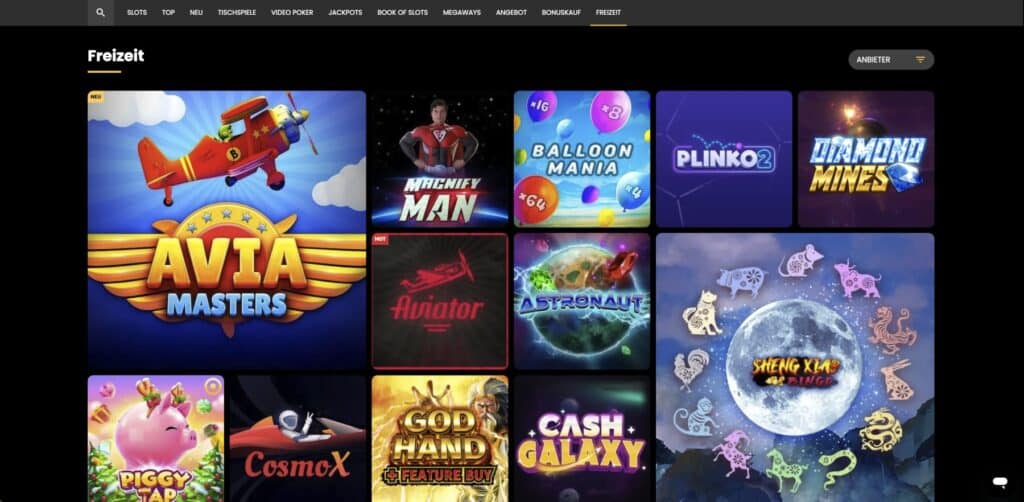Image resolution: width=1024 pixels, height=502 pixels.
Task: Click the filter icon in Anbieter
Action: coord(920,59)
